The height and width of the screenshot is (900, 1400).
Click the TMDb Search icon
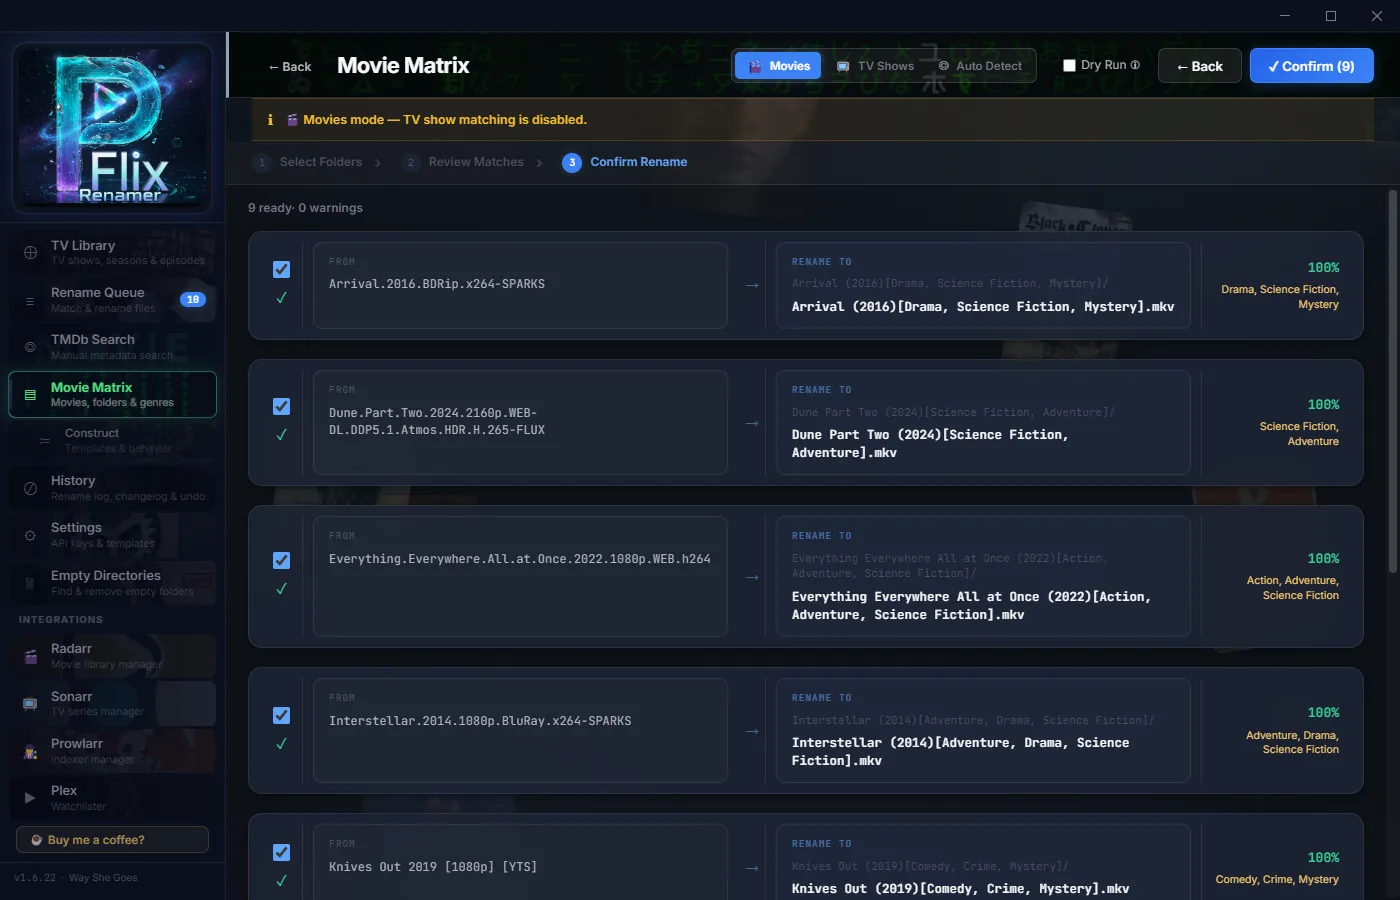pos(30,347)
